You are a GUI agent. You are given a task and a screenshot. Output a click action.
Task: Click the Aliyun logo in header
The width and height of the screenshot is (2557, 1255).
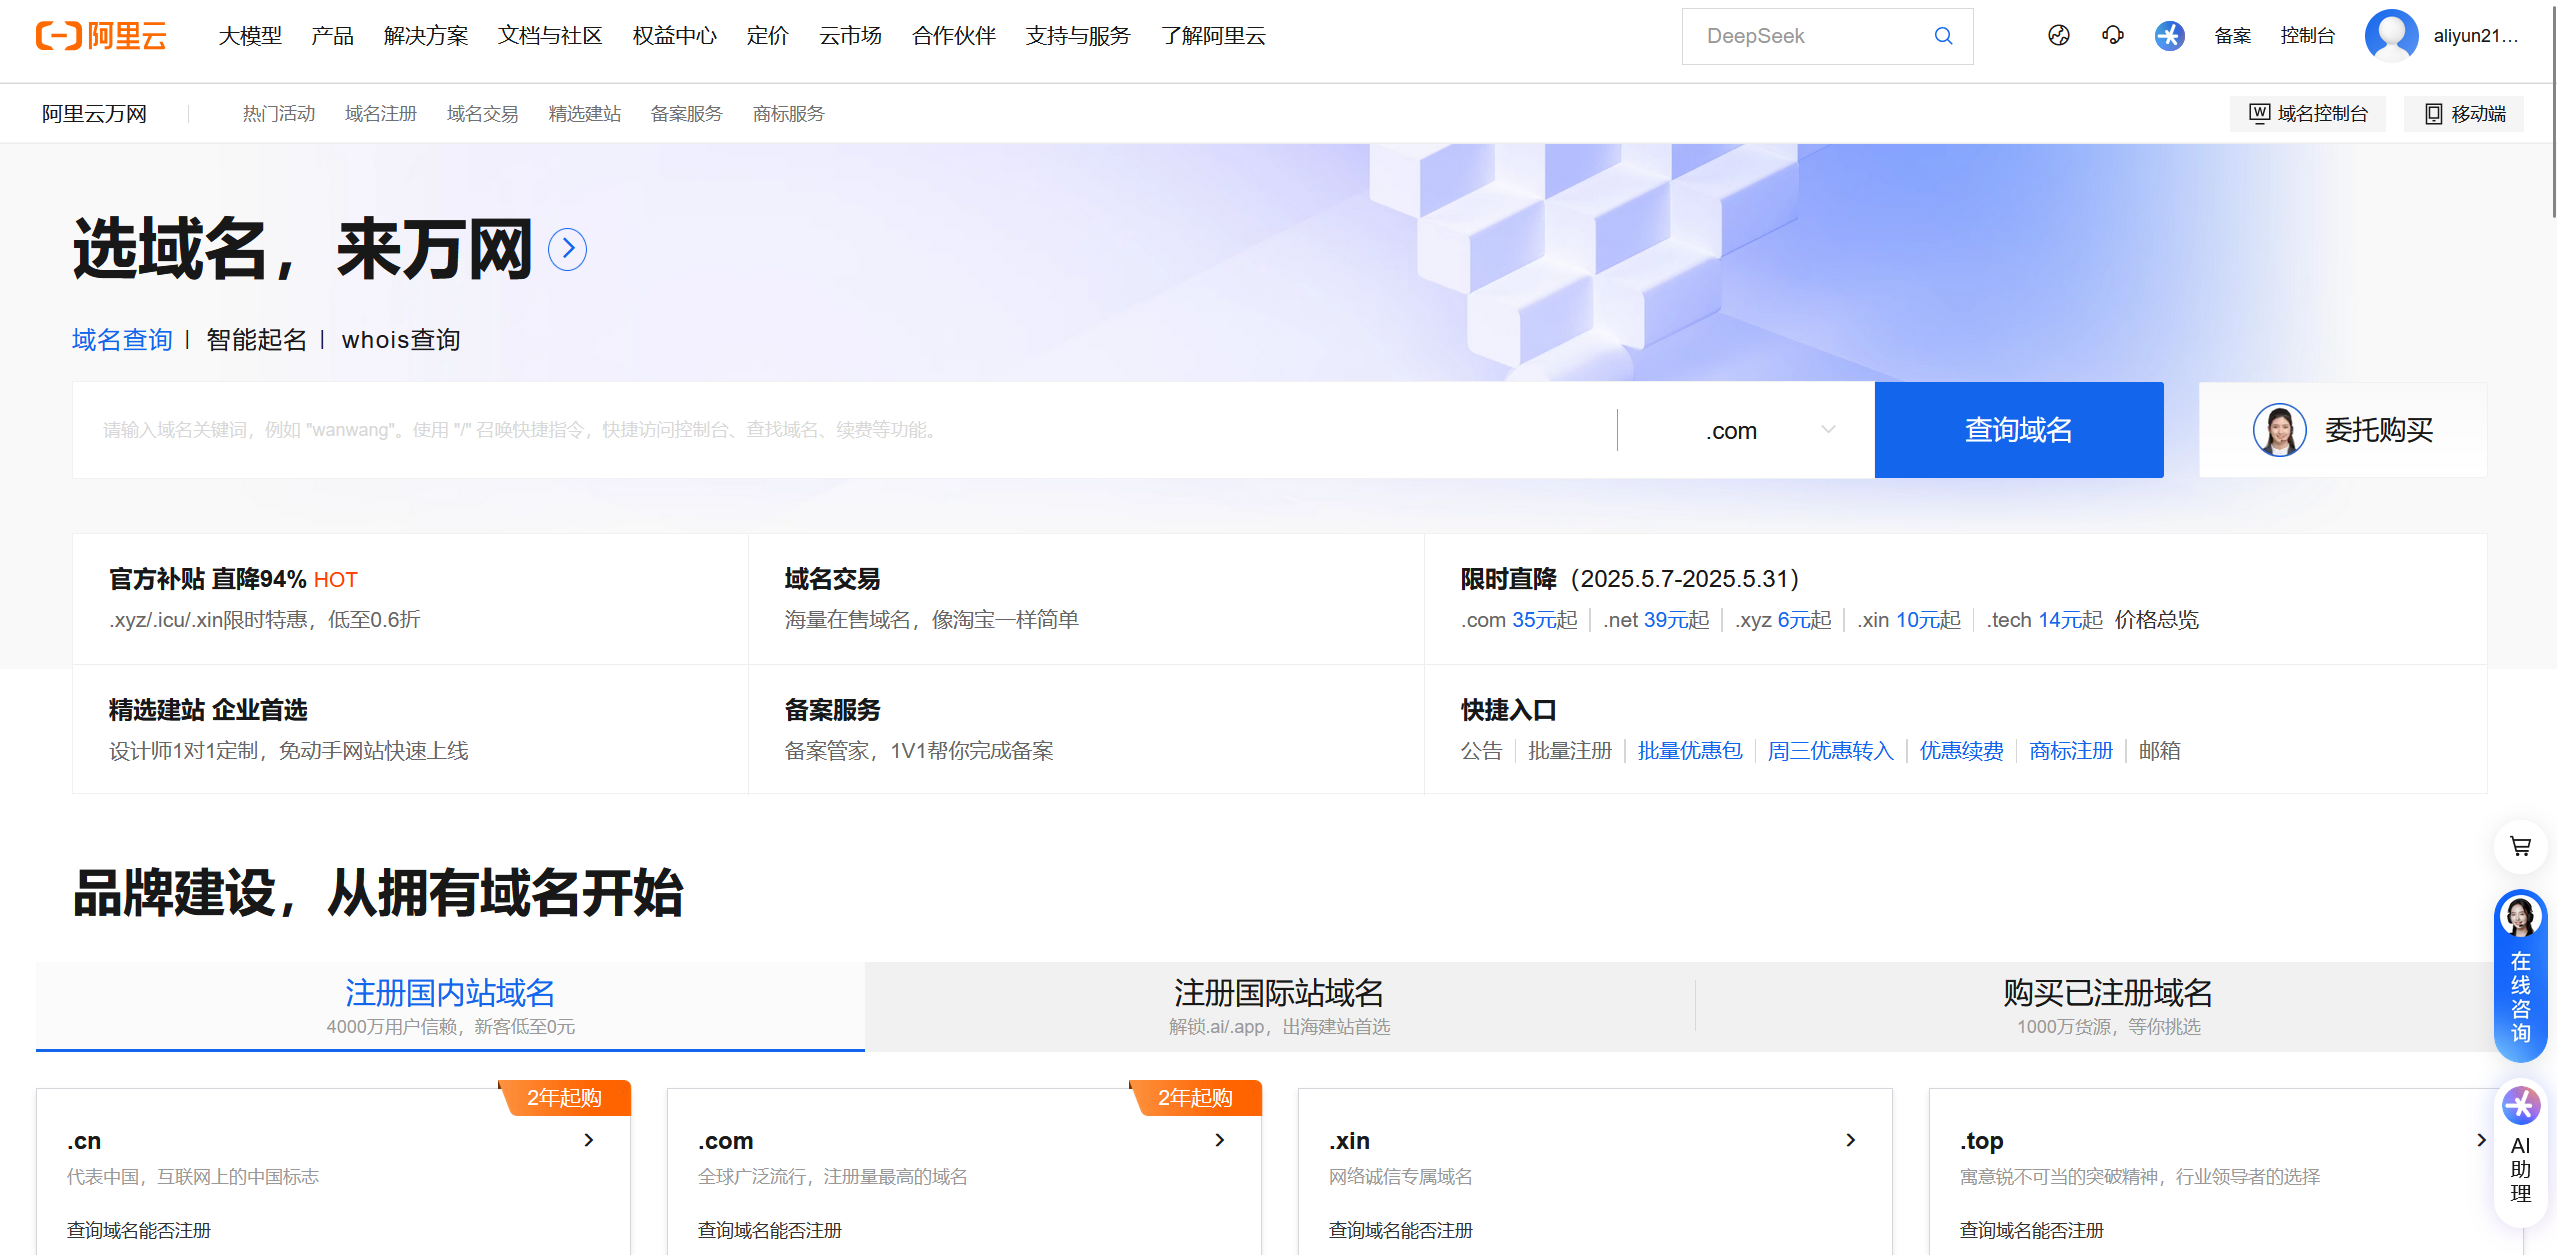101,36
